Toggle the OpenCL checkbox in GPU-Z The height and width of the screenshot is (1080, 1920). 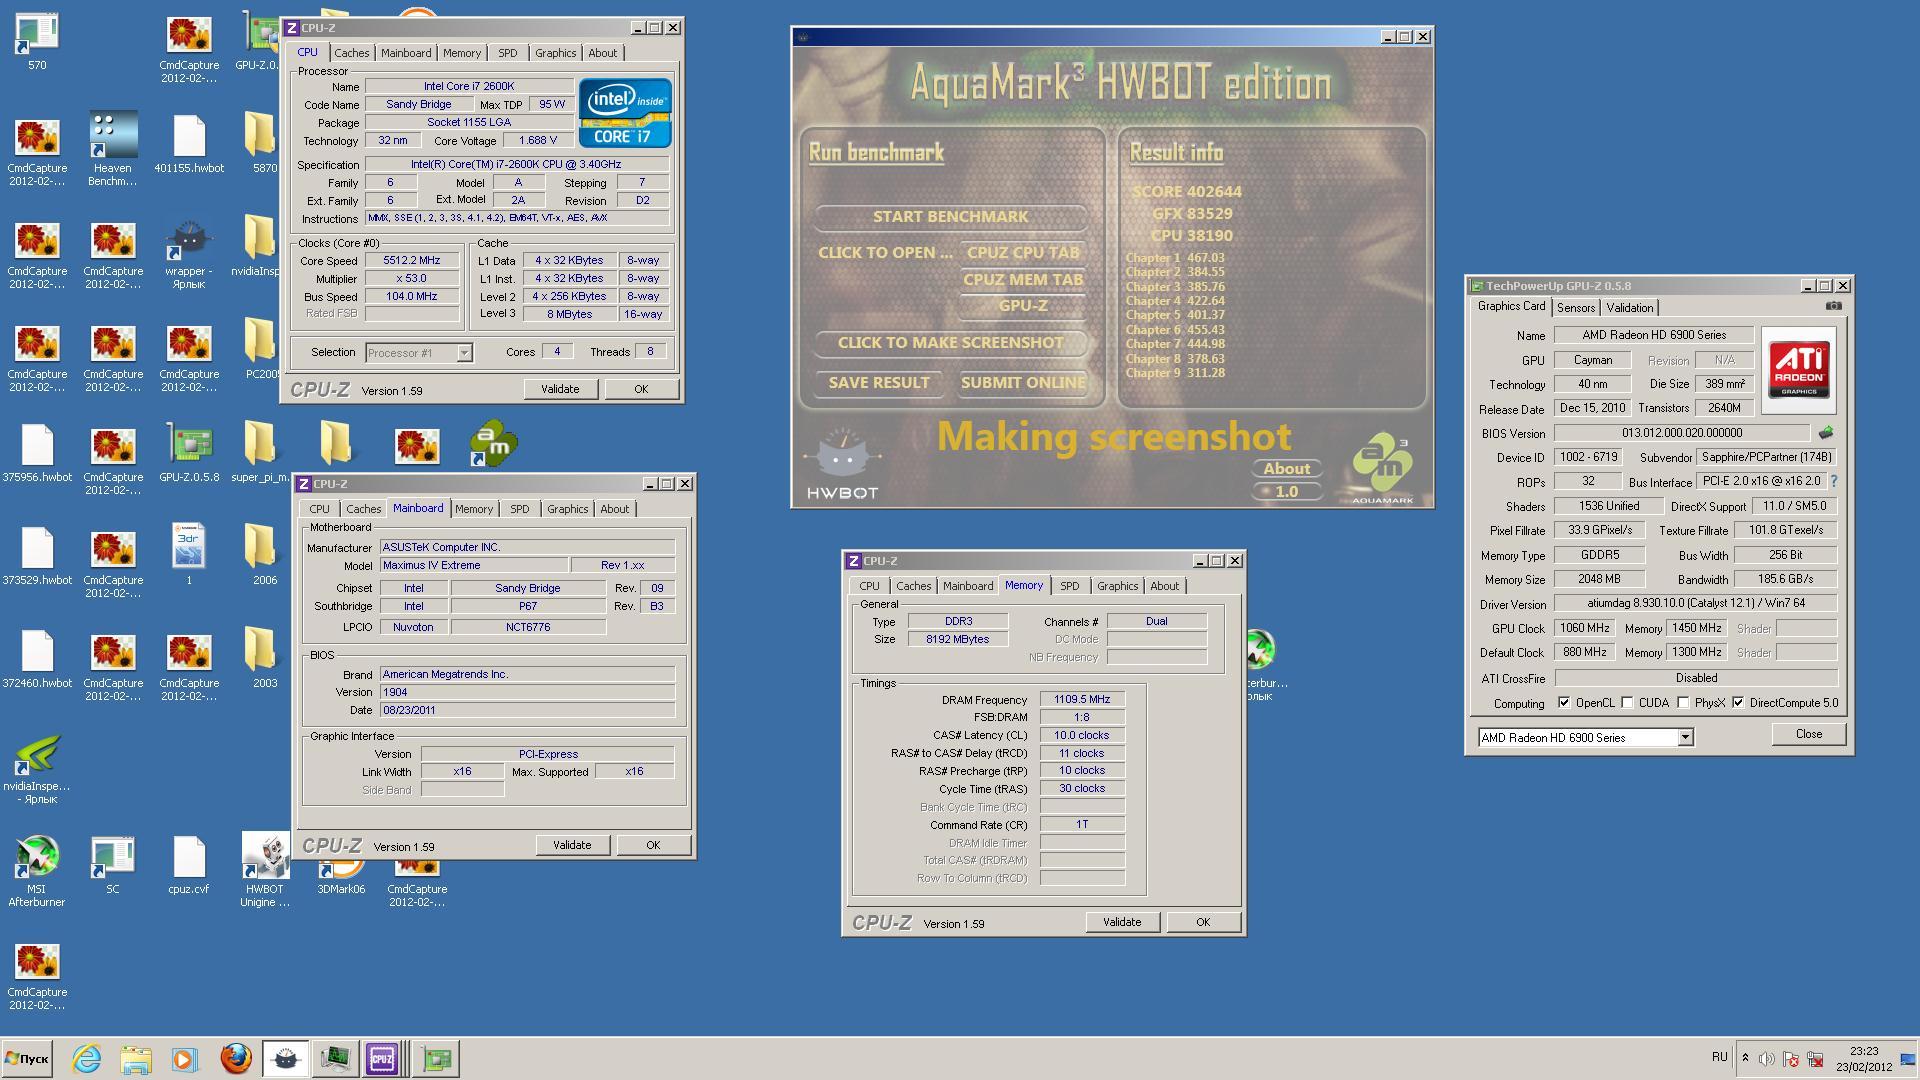1564,703
